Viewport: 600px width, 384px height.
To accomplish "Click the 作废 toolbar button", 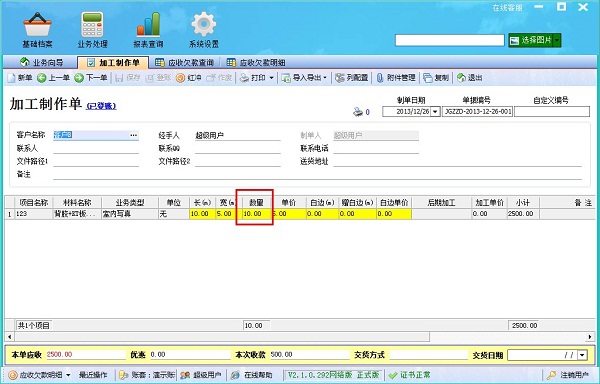I will point(219,78).
